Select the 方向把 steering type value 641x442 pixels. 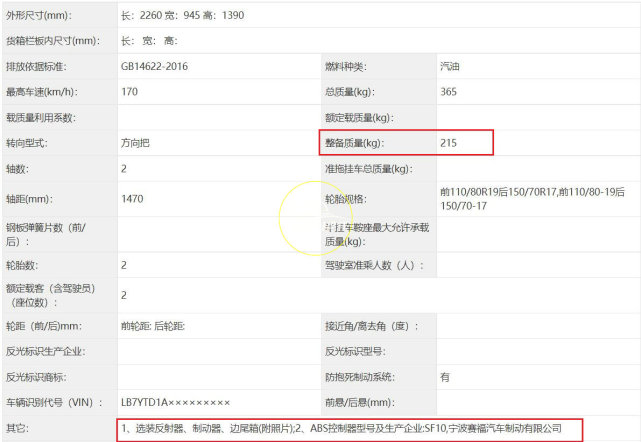(135, 143)
